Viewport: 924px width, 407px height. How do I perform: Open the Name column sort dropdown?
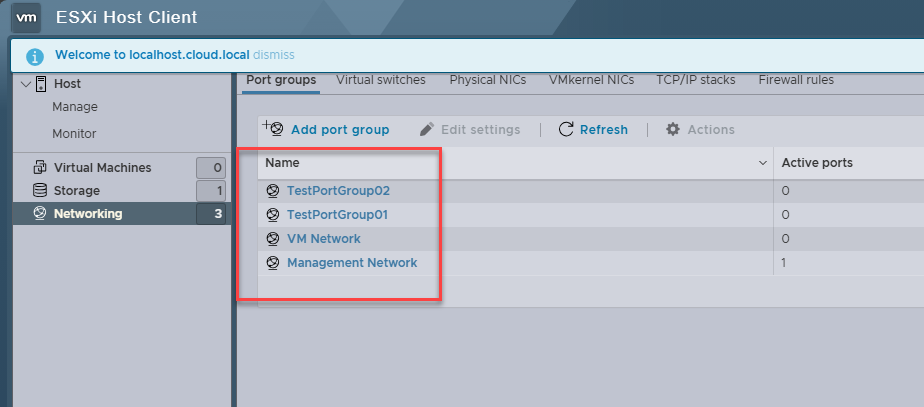click(x=763, y=163)
